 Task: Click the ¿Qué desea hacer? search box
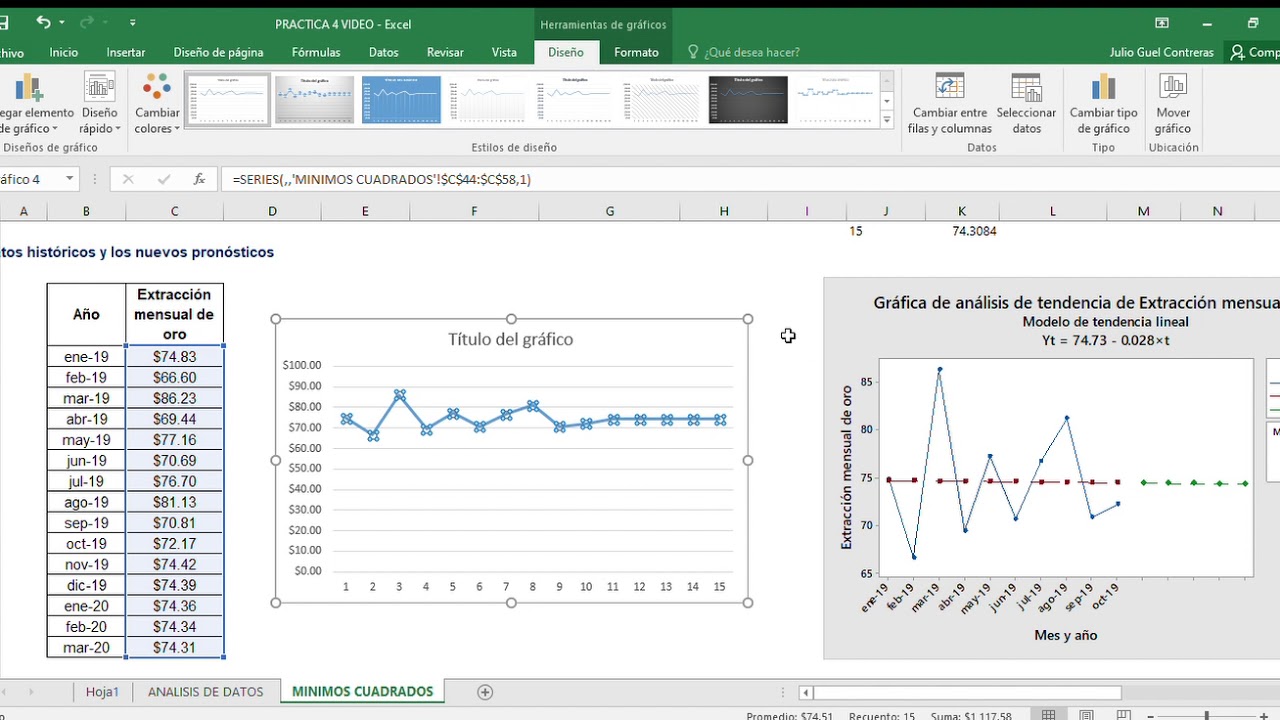point(751,52)
